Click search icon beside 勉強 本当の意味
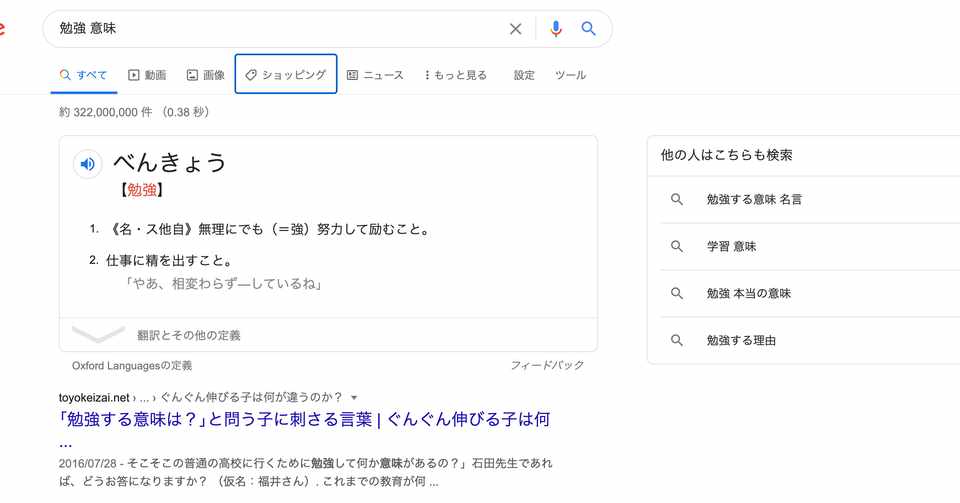The height and width of the screenshot is (503, 960). coord(677,293)
